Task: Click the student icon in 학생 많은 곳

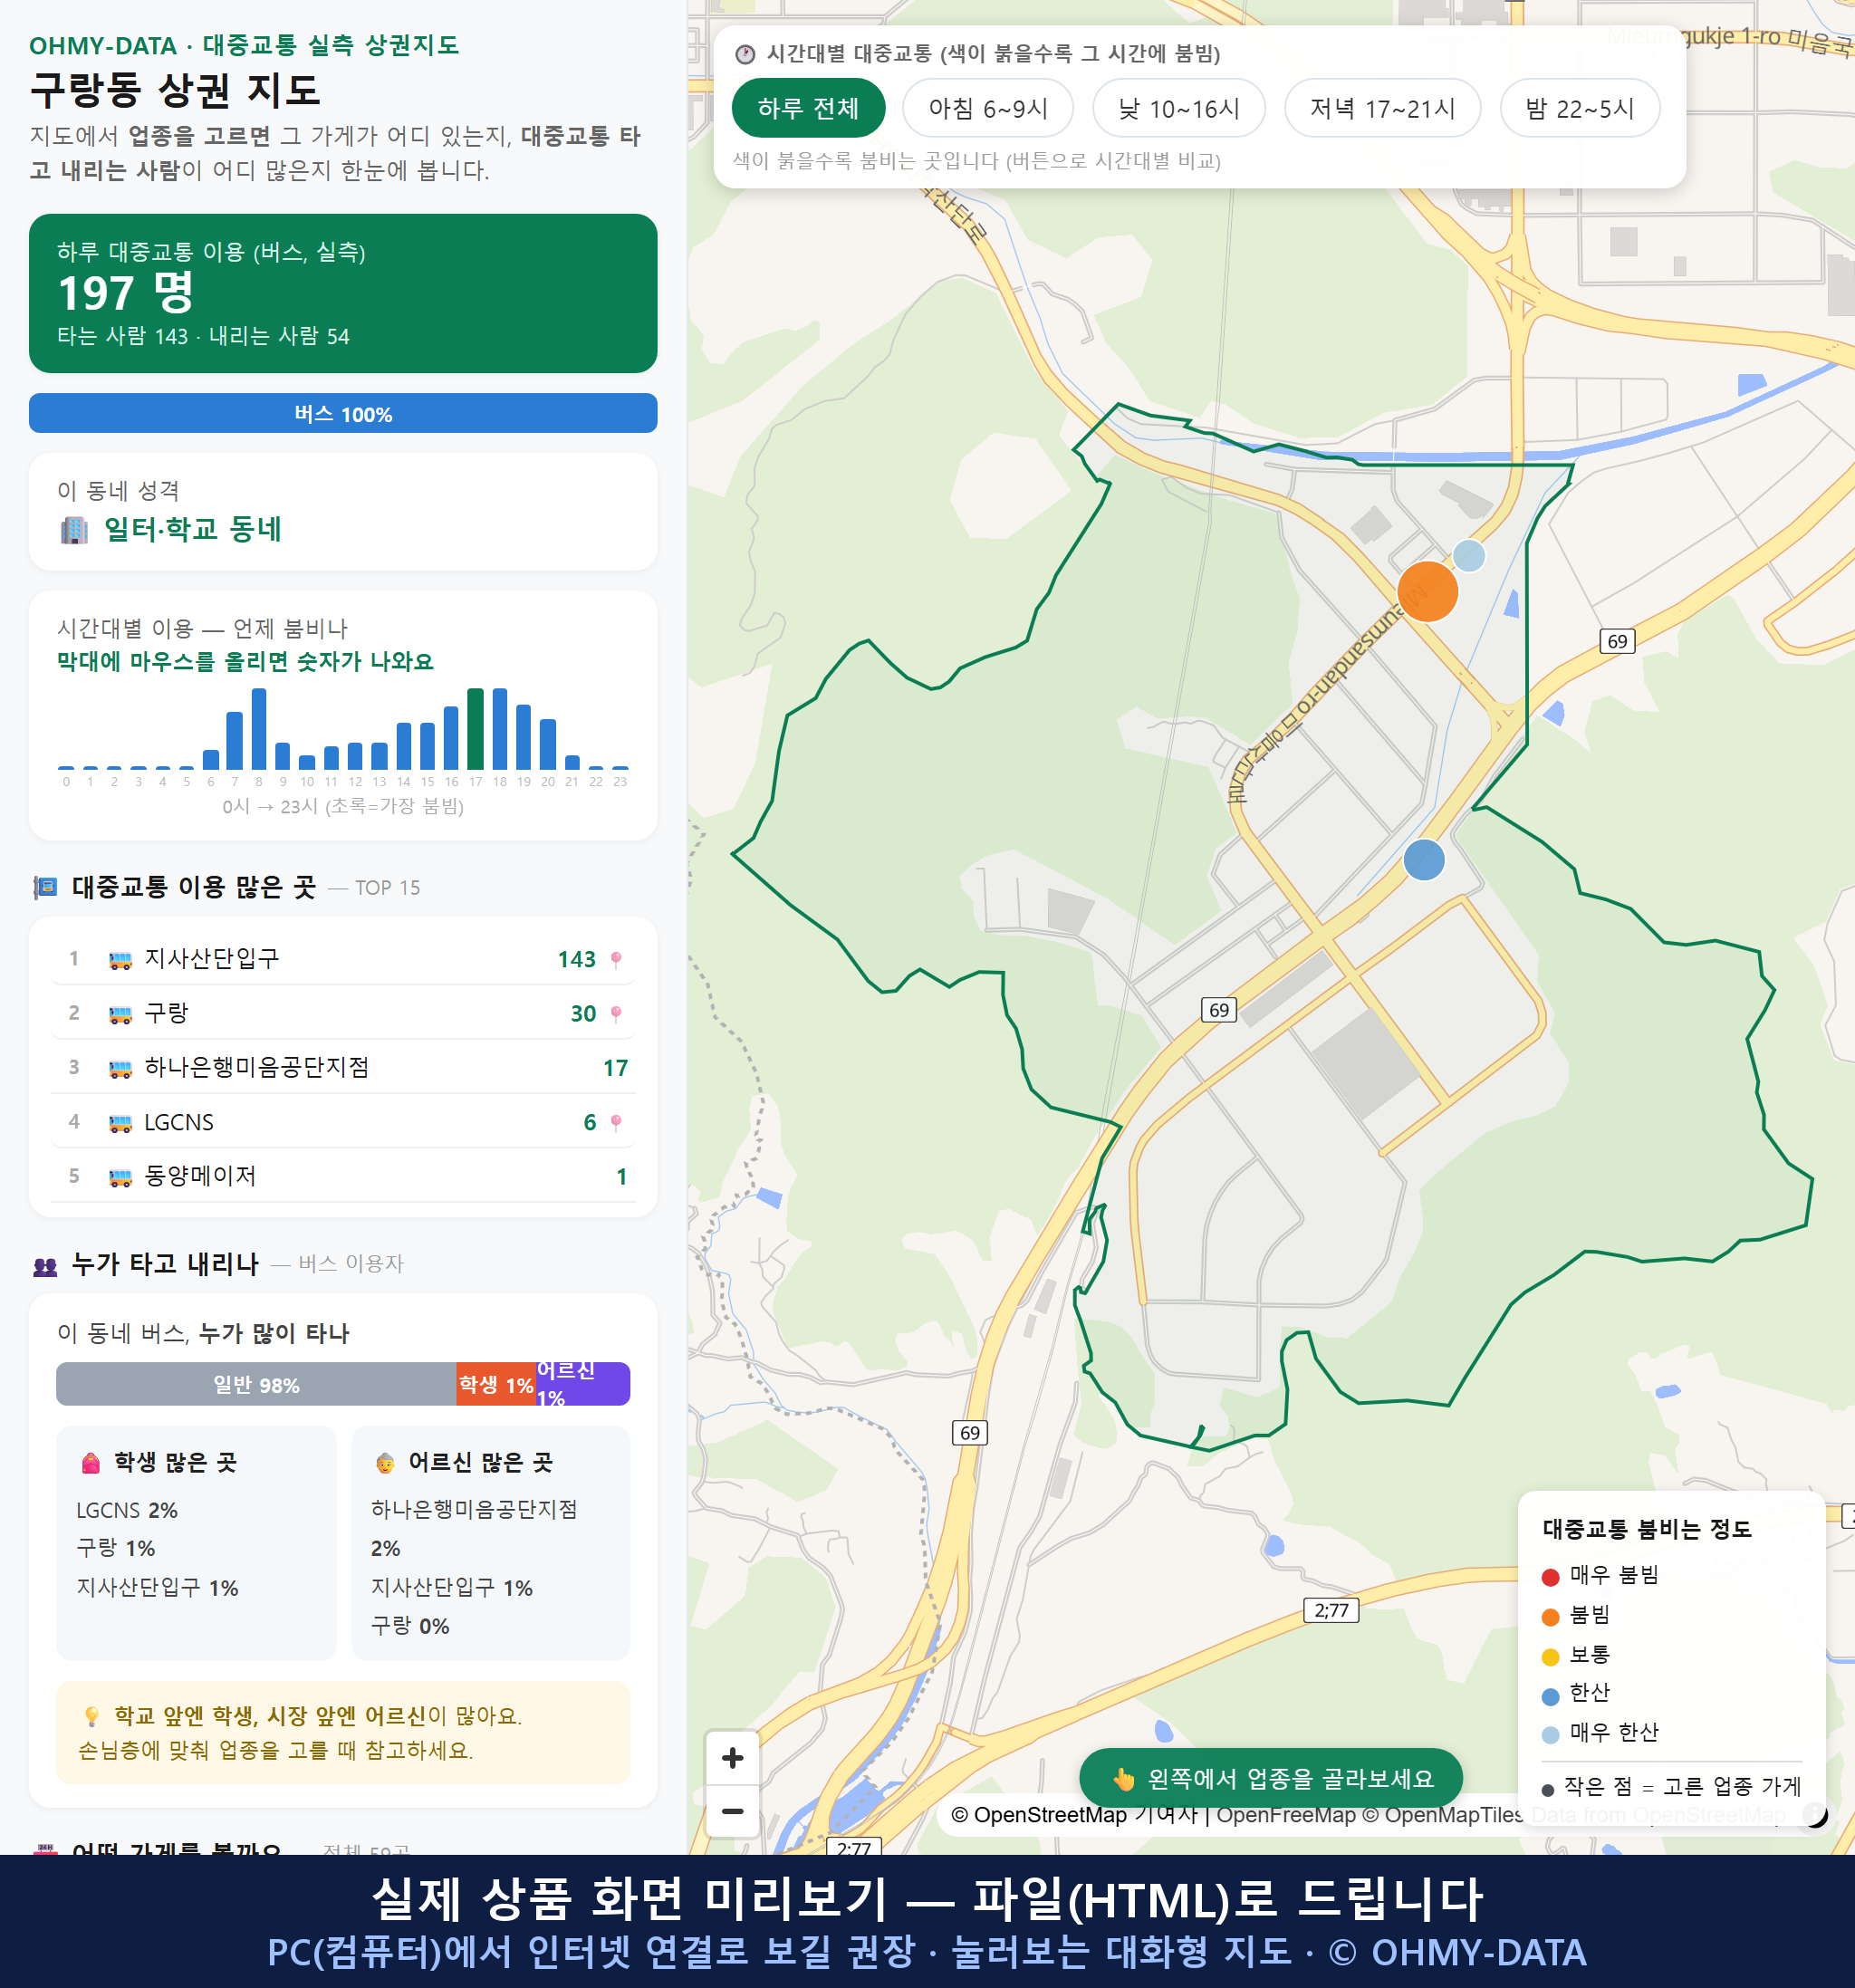Action: pos(90,1463)
